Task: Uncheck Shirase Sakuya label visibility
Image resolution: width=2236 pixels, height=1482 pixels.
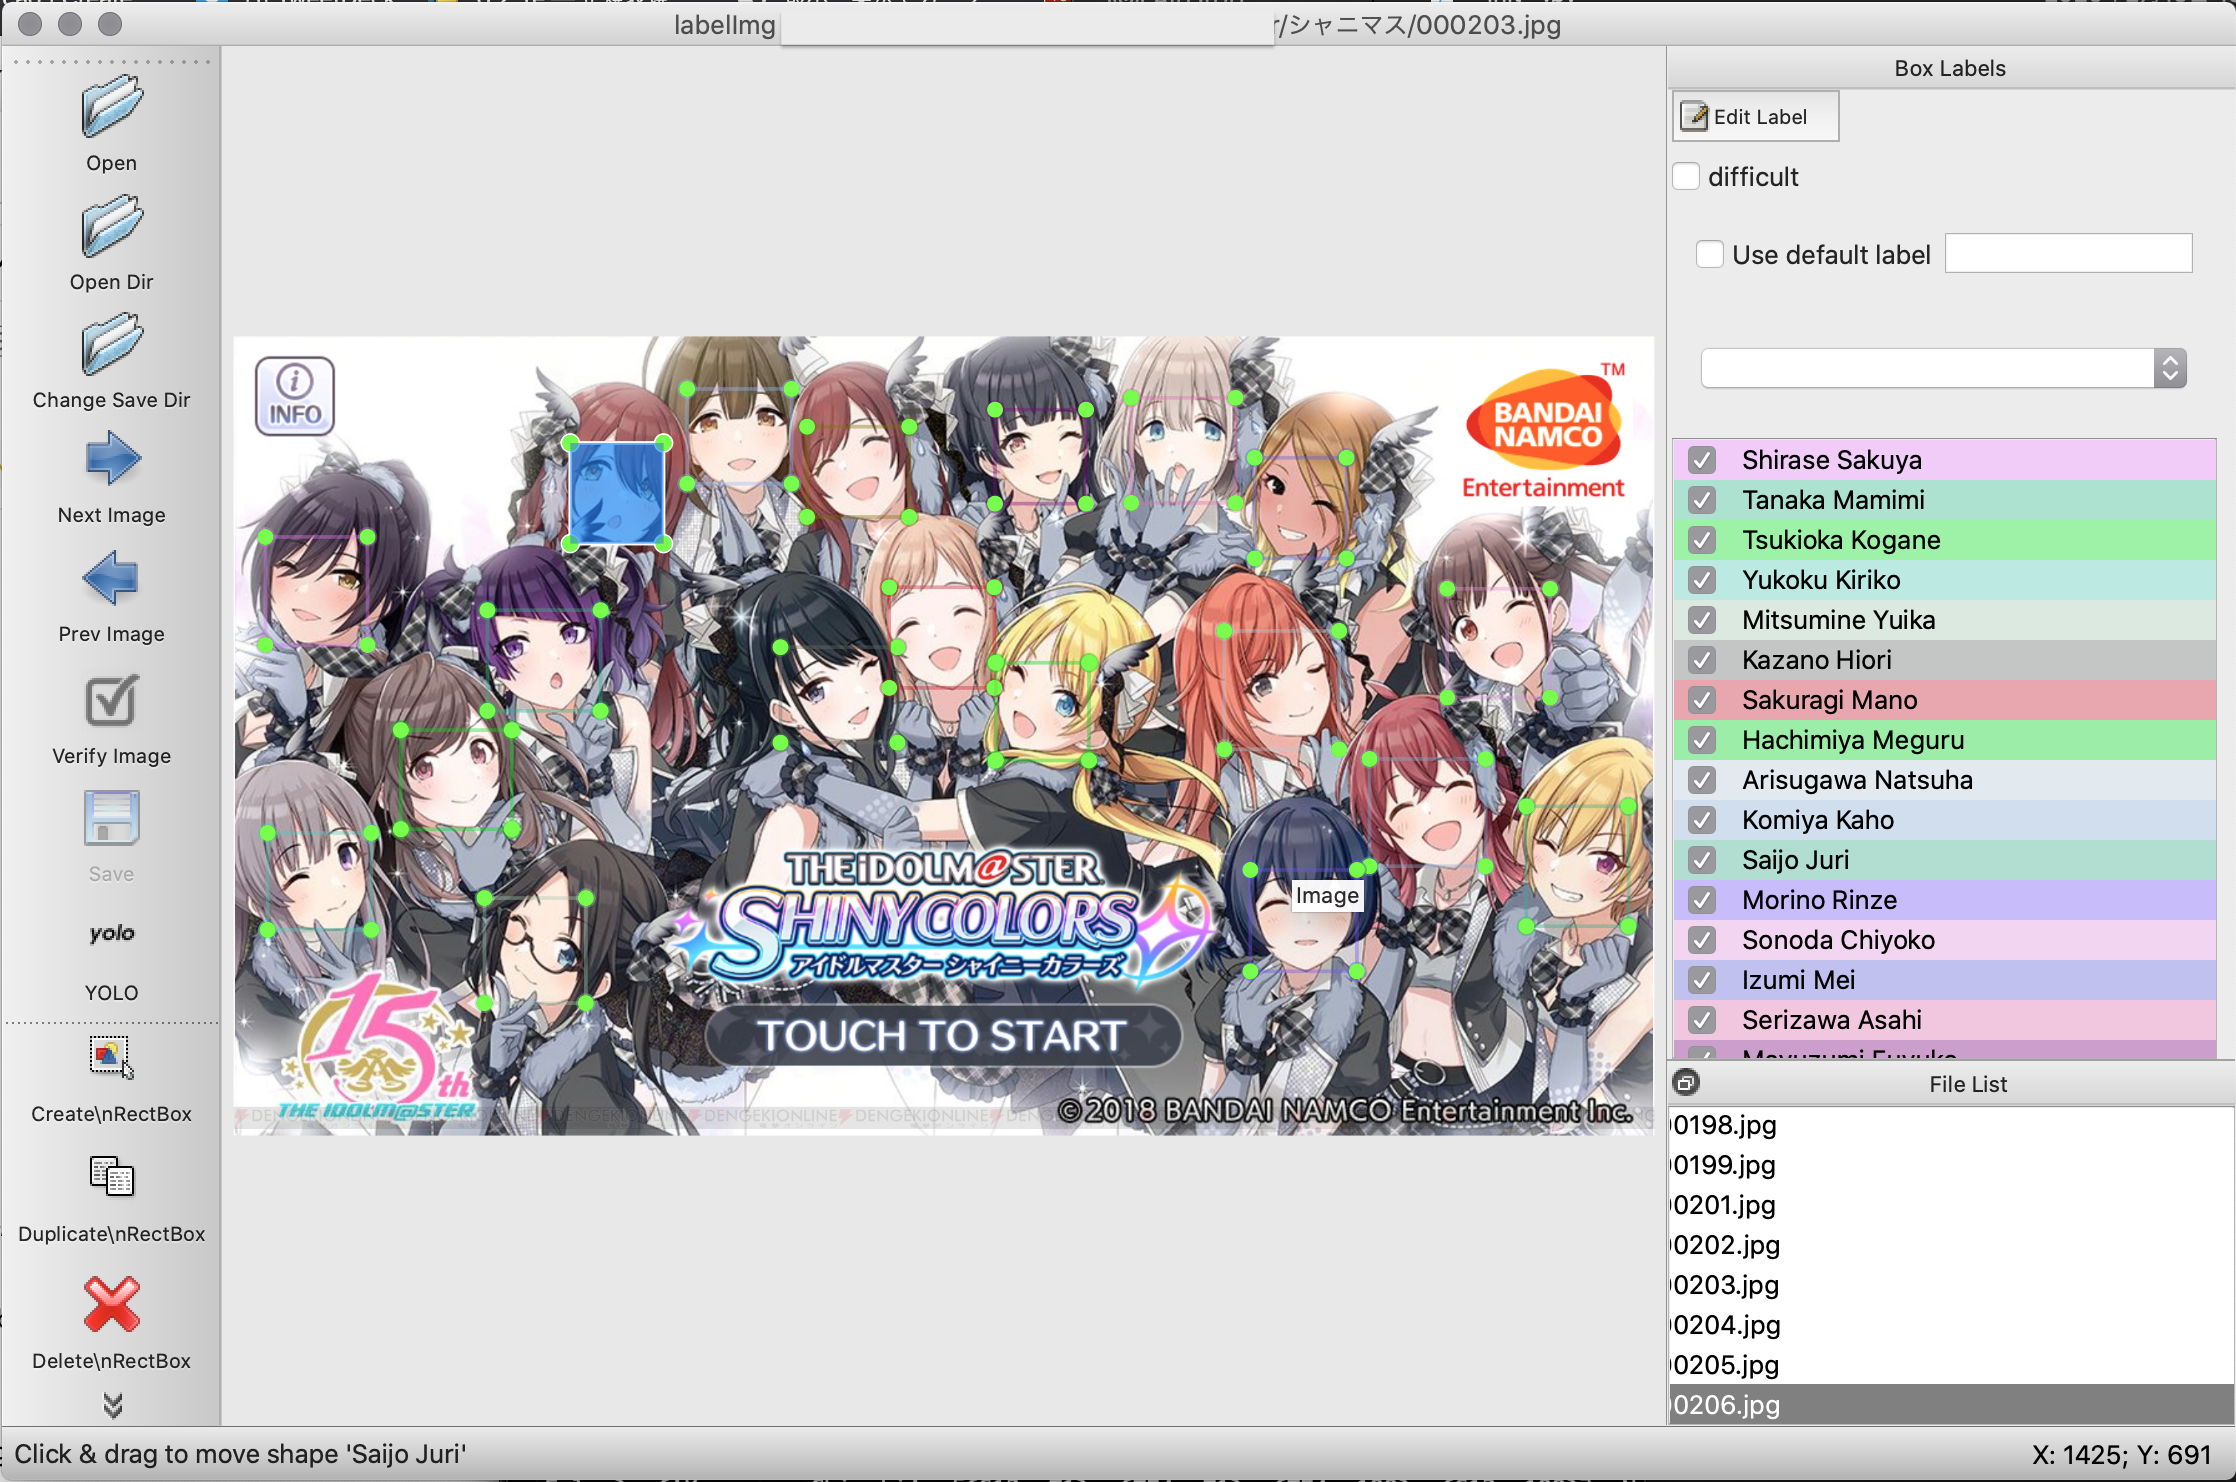Action: [x=1701, y=460]
